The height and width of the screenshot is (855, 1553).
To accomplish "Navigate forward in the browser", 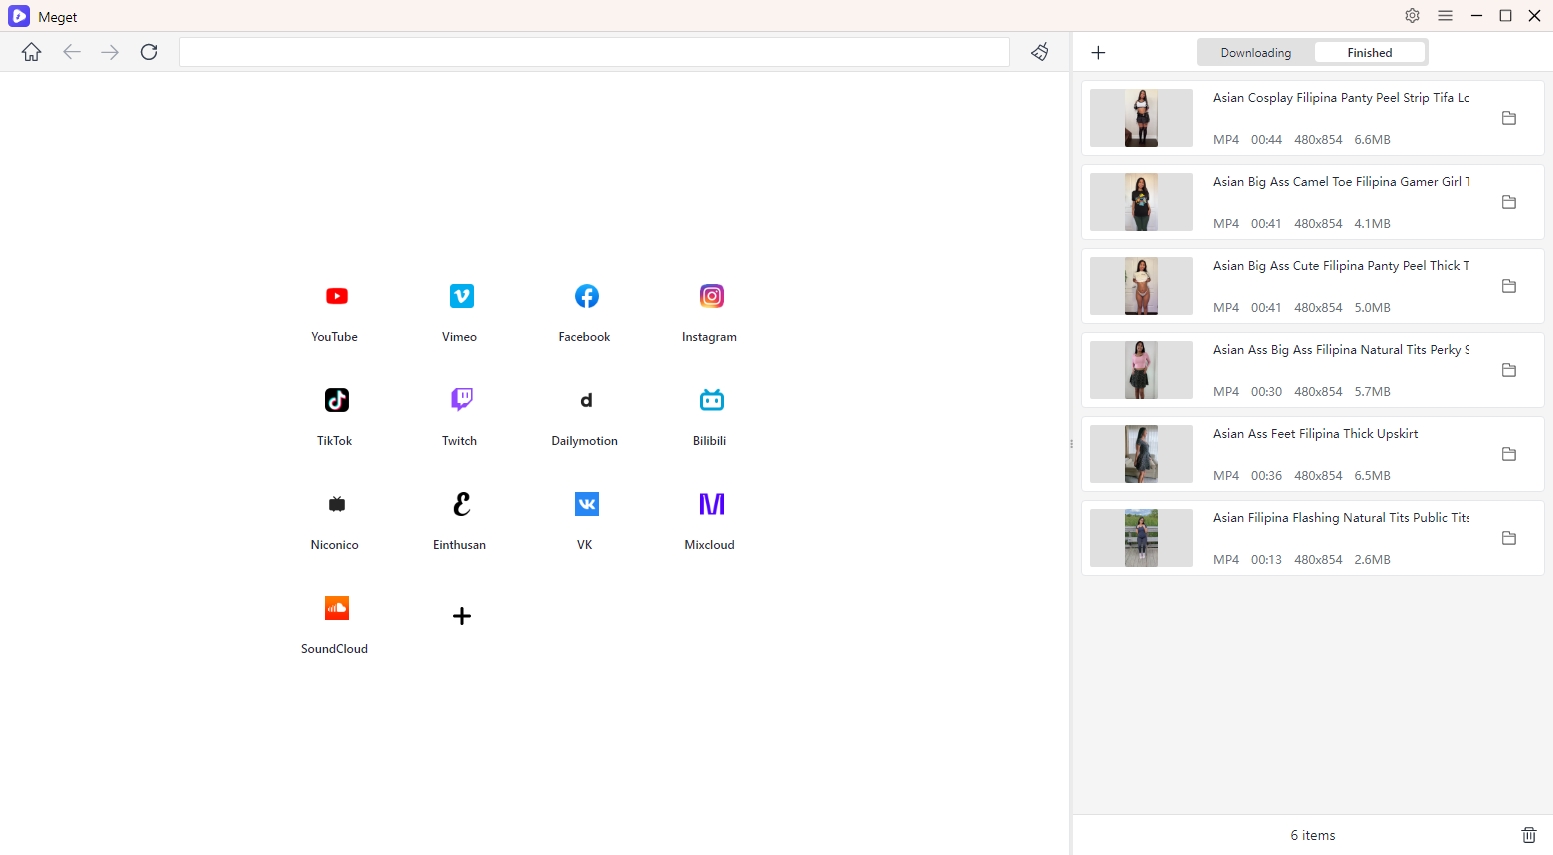I will tap(110, 52).
